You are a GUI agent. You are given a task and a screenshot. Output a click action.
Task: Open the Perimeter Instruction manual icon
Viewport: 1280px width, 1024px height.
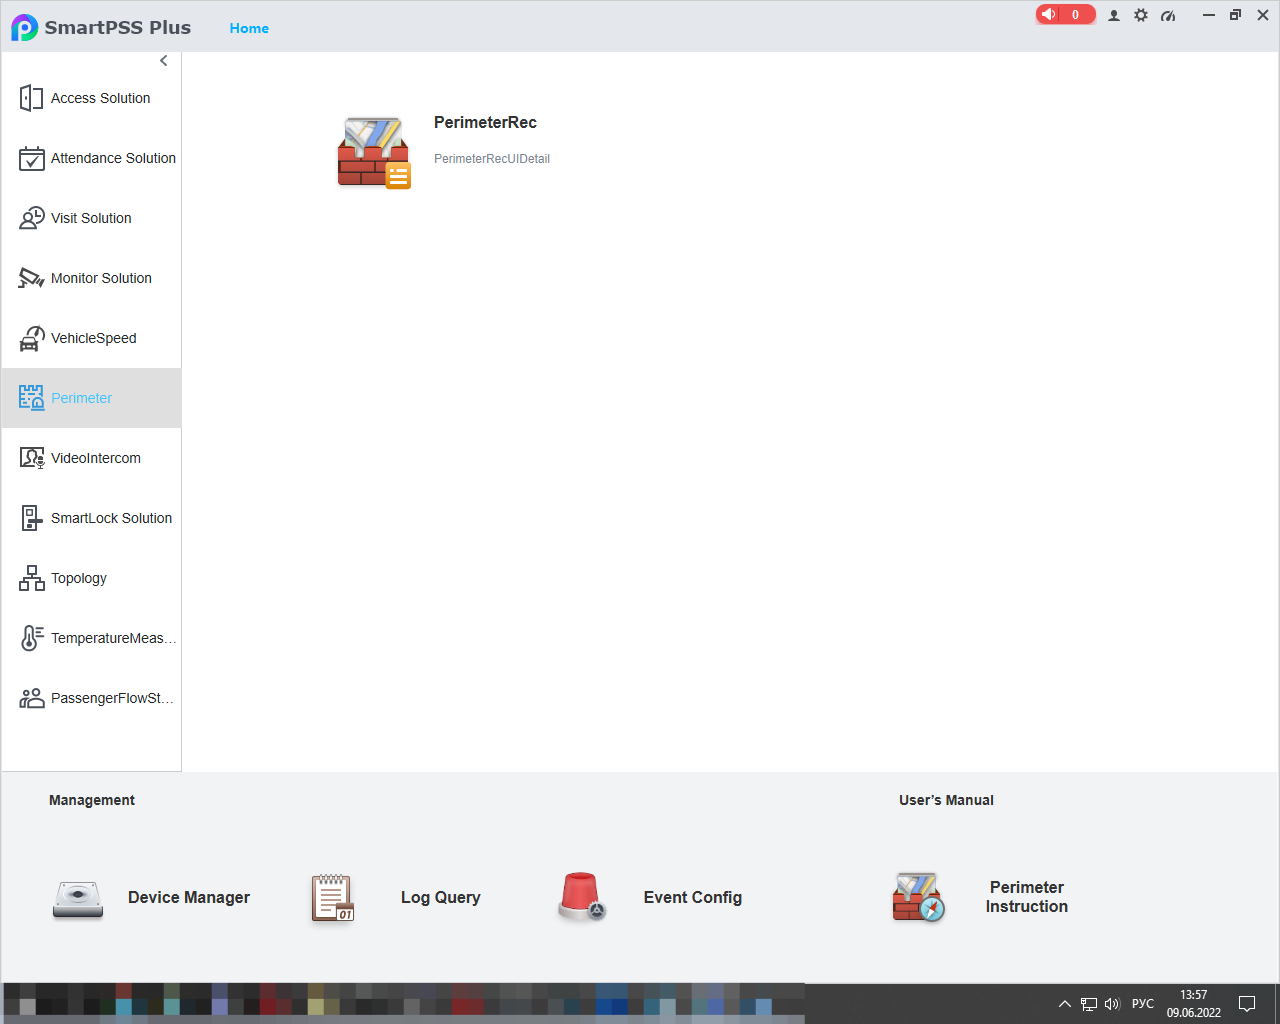(x=918, y=897)
